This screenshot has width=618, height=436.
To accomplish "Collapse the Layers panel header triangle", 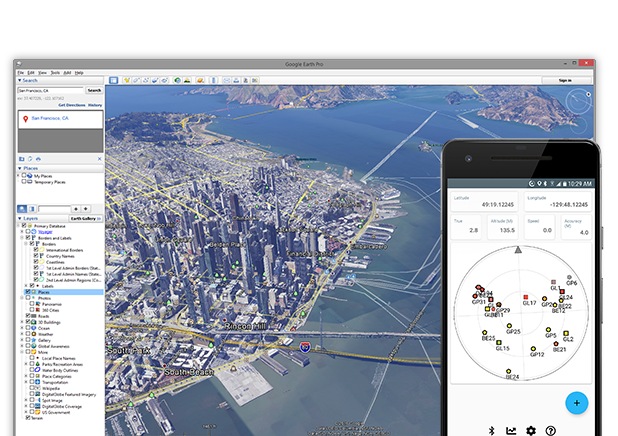I will [20, 218].
